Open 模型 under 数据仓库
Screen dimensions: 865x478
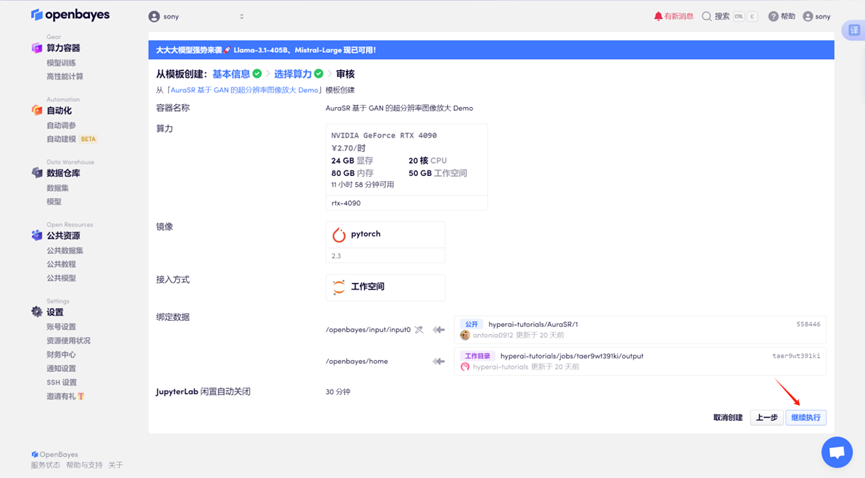pyautogui.click(x=54, y=201)
